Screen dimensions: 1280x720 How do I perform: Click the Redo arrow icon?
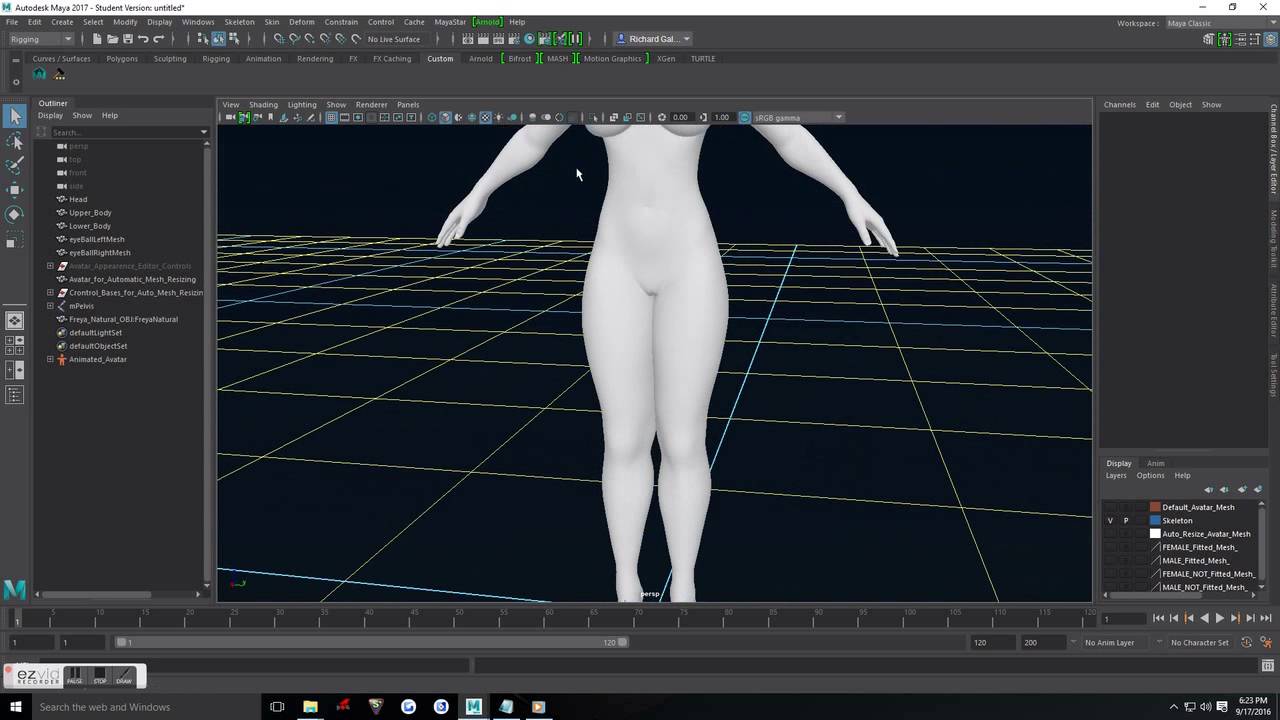click(x=159, y=39)
